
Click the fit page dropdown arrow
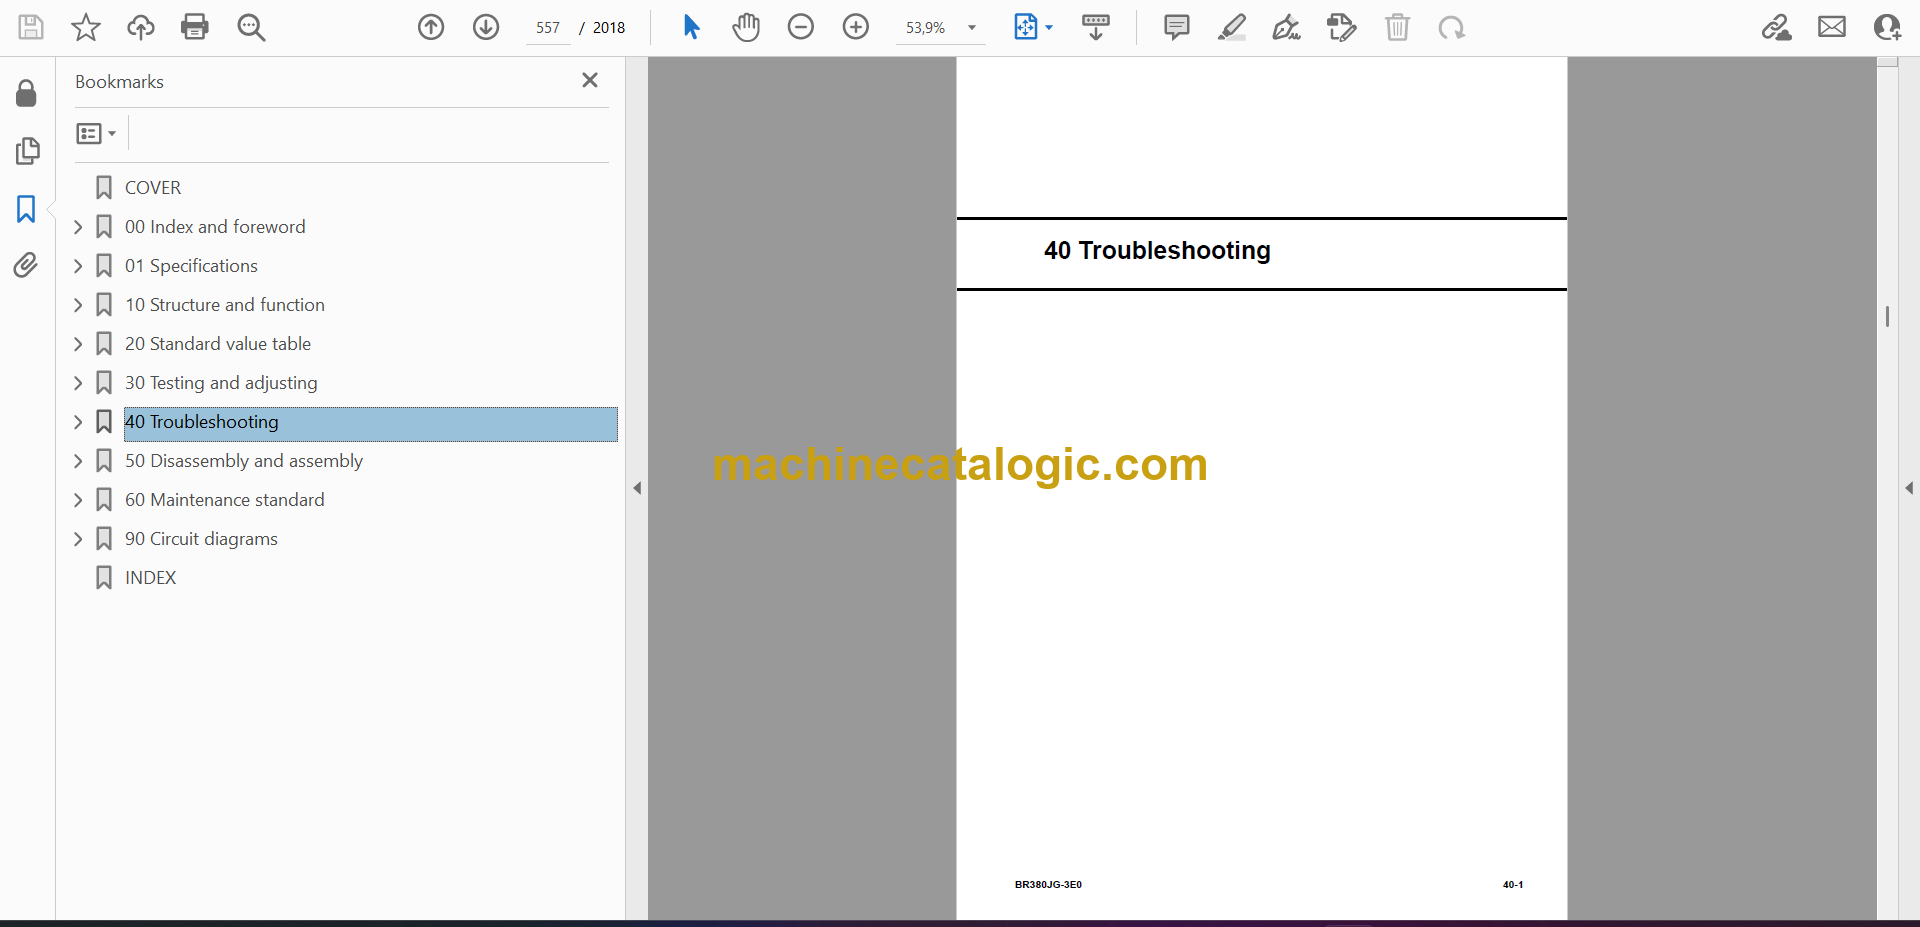(1049, 28)
